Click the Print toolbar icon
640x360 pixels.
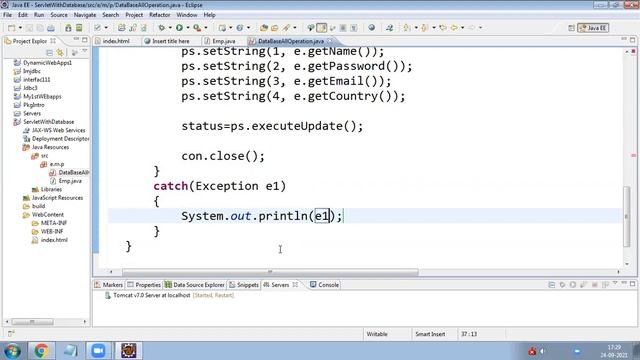click(51, 28)
